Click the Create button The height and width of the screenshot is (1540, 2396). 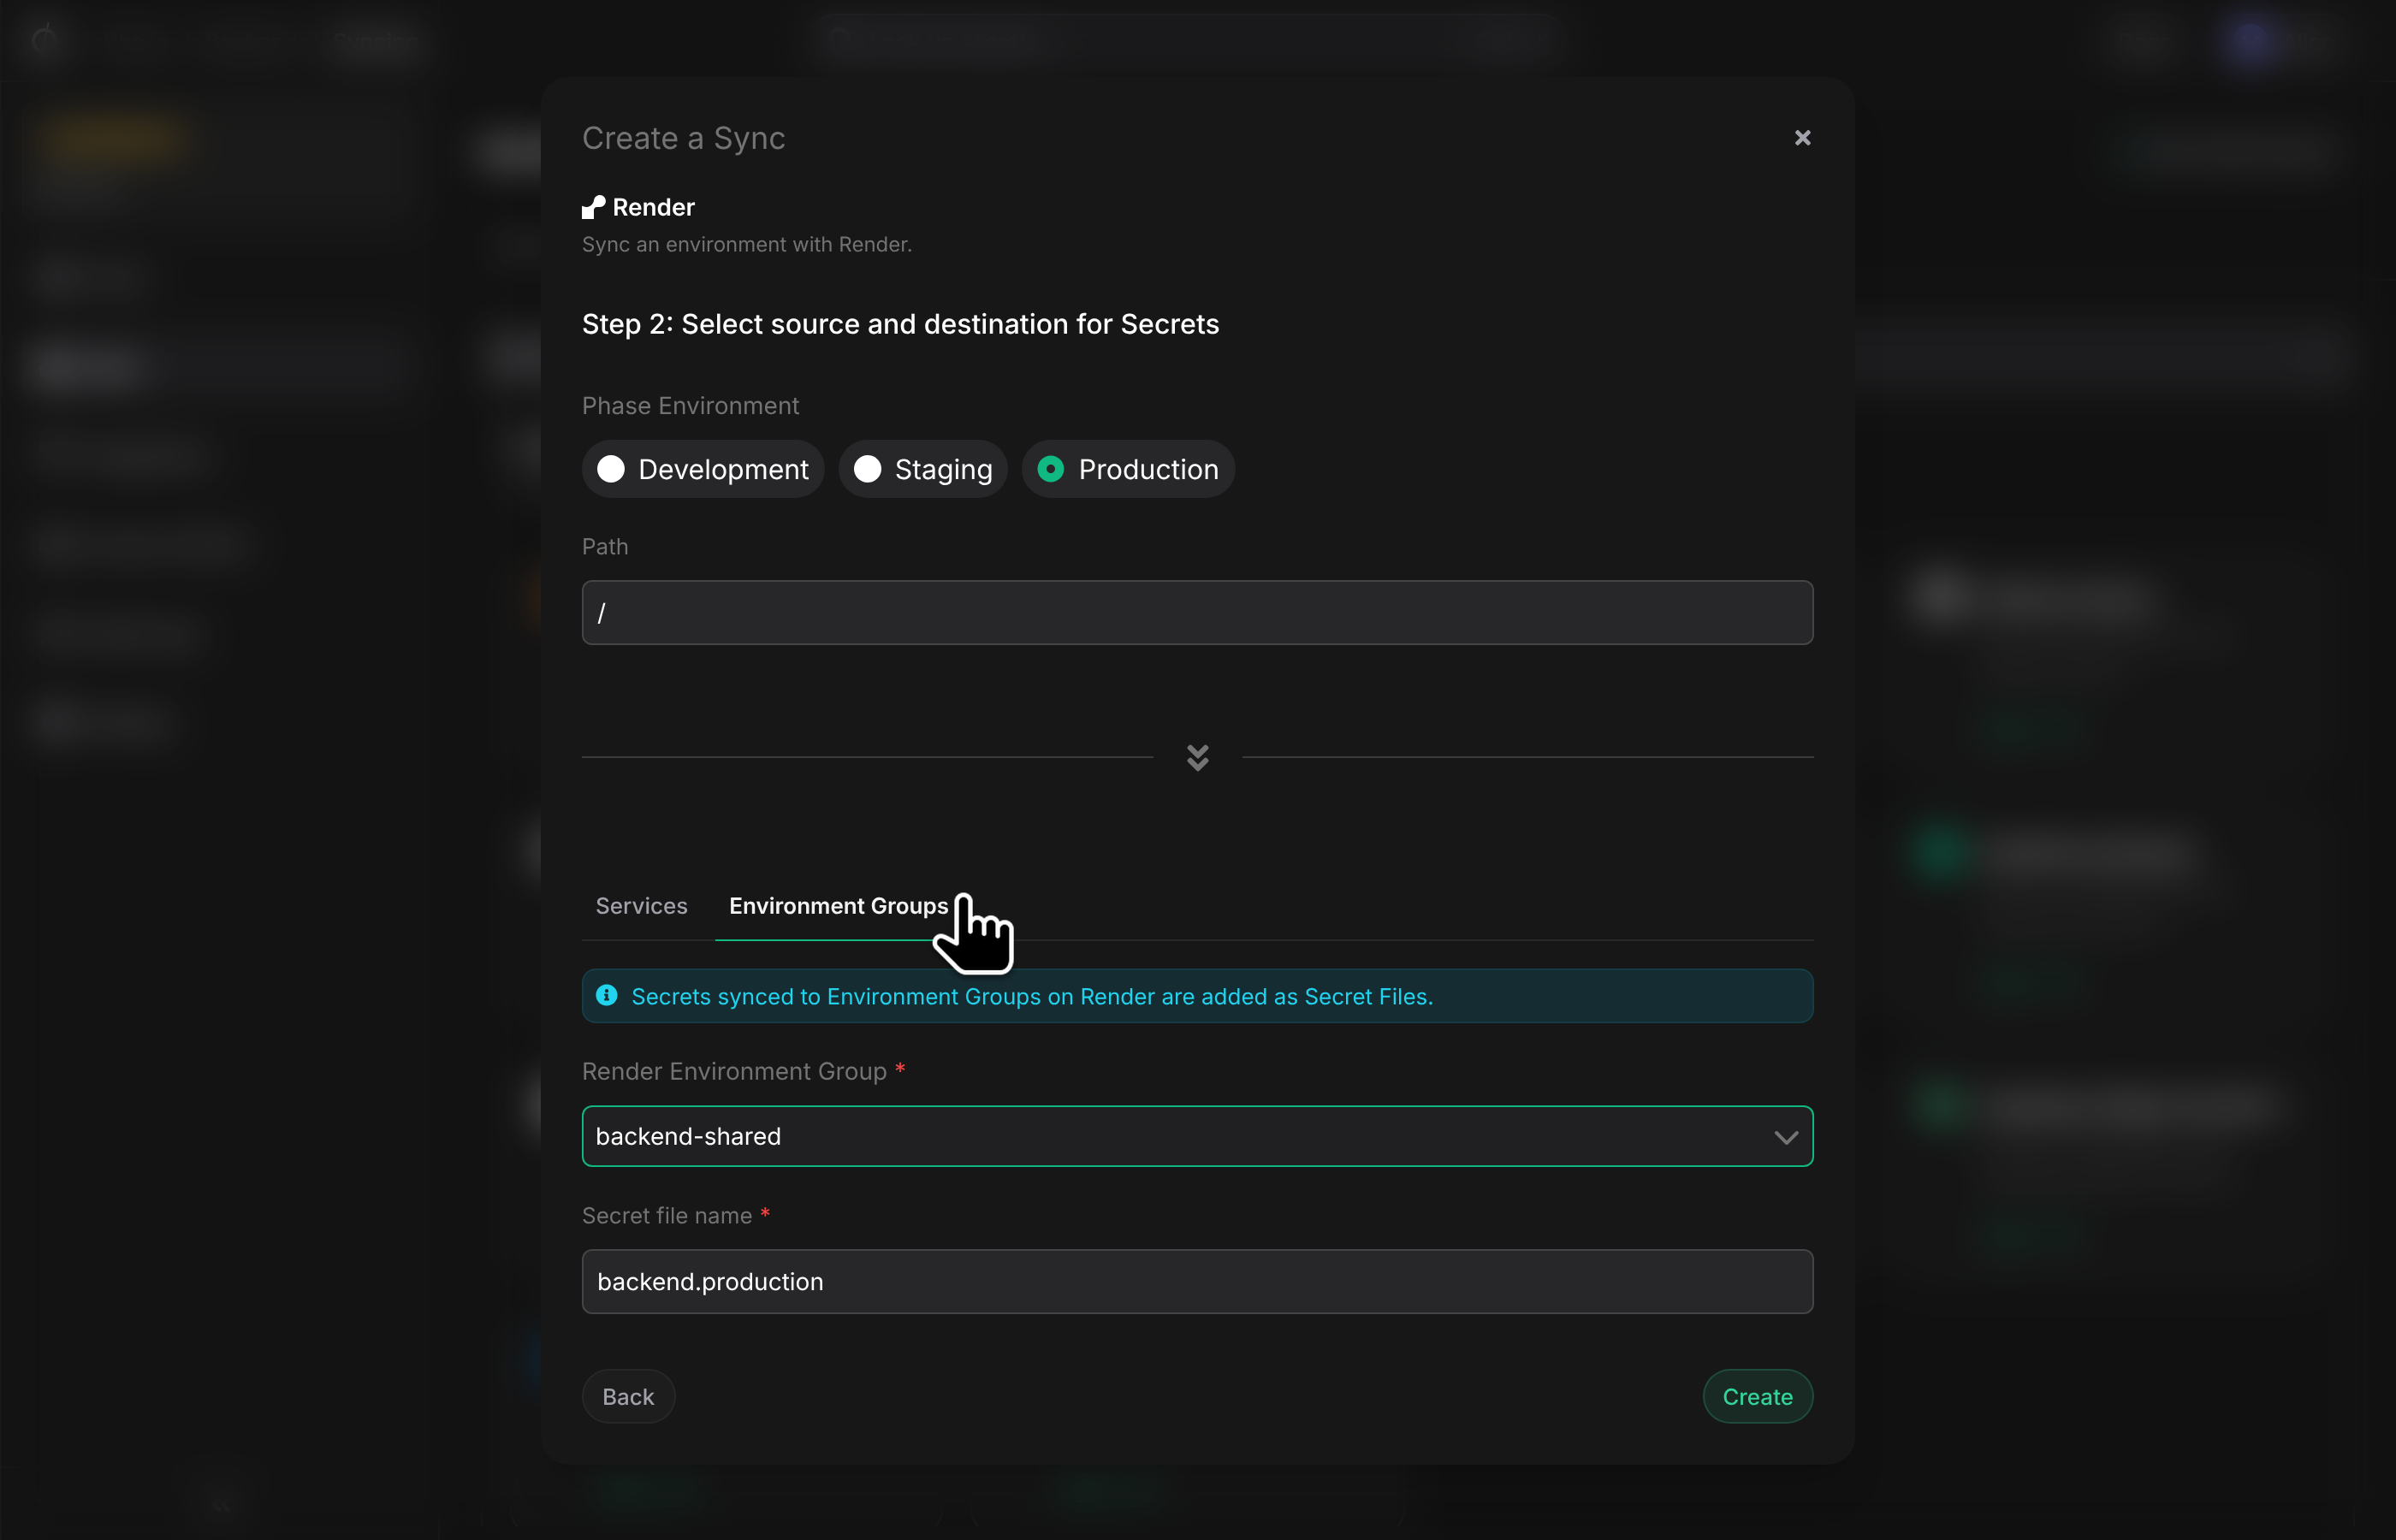click(1757, 1397)
